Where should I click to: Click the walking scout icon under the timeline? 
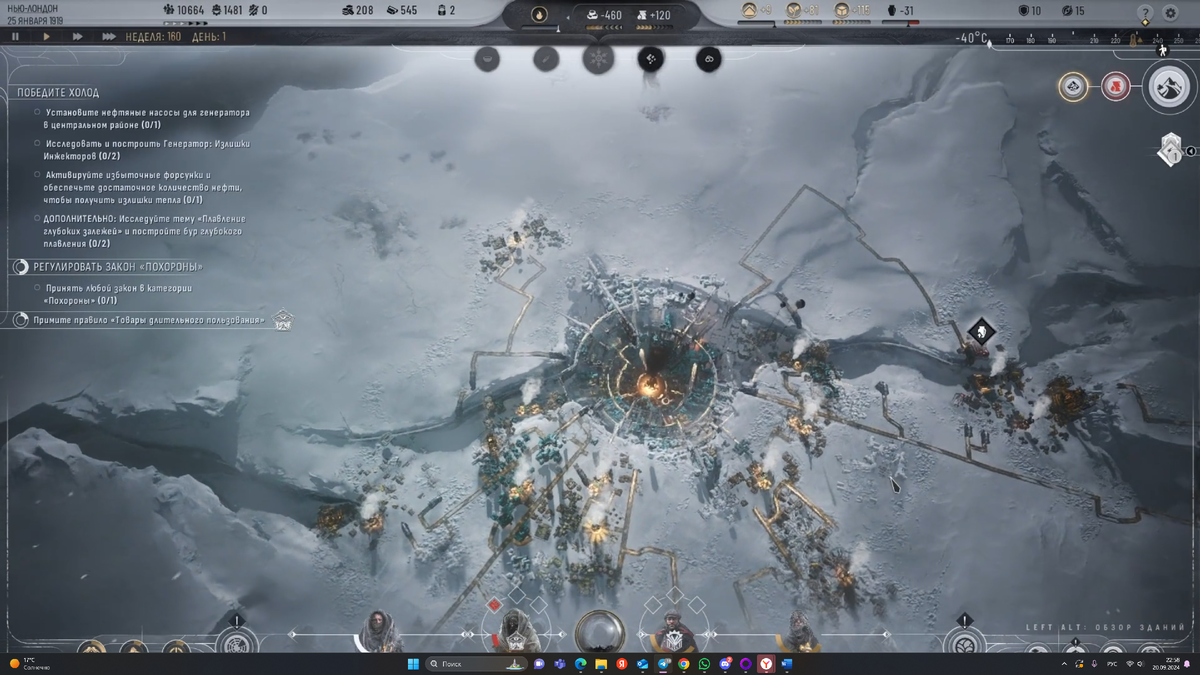tap(1162, 50)
